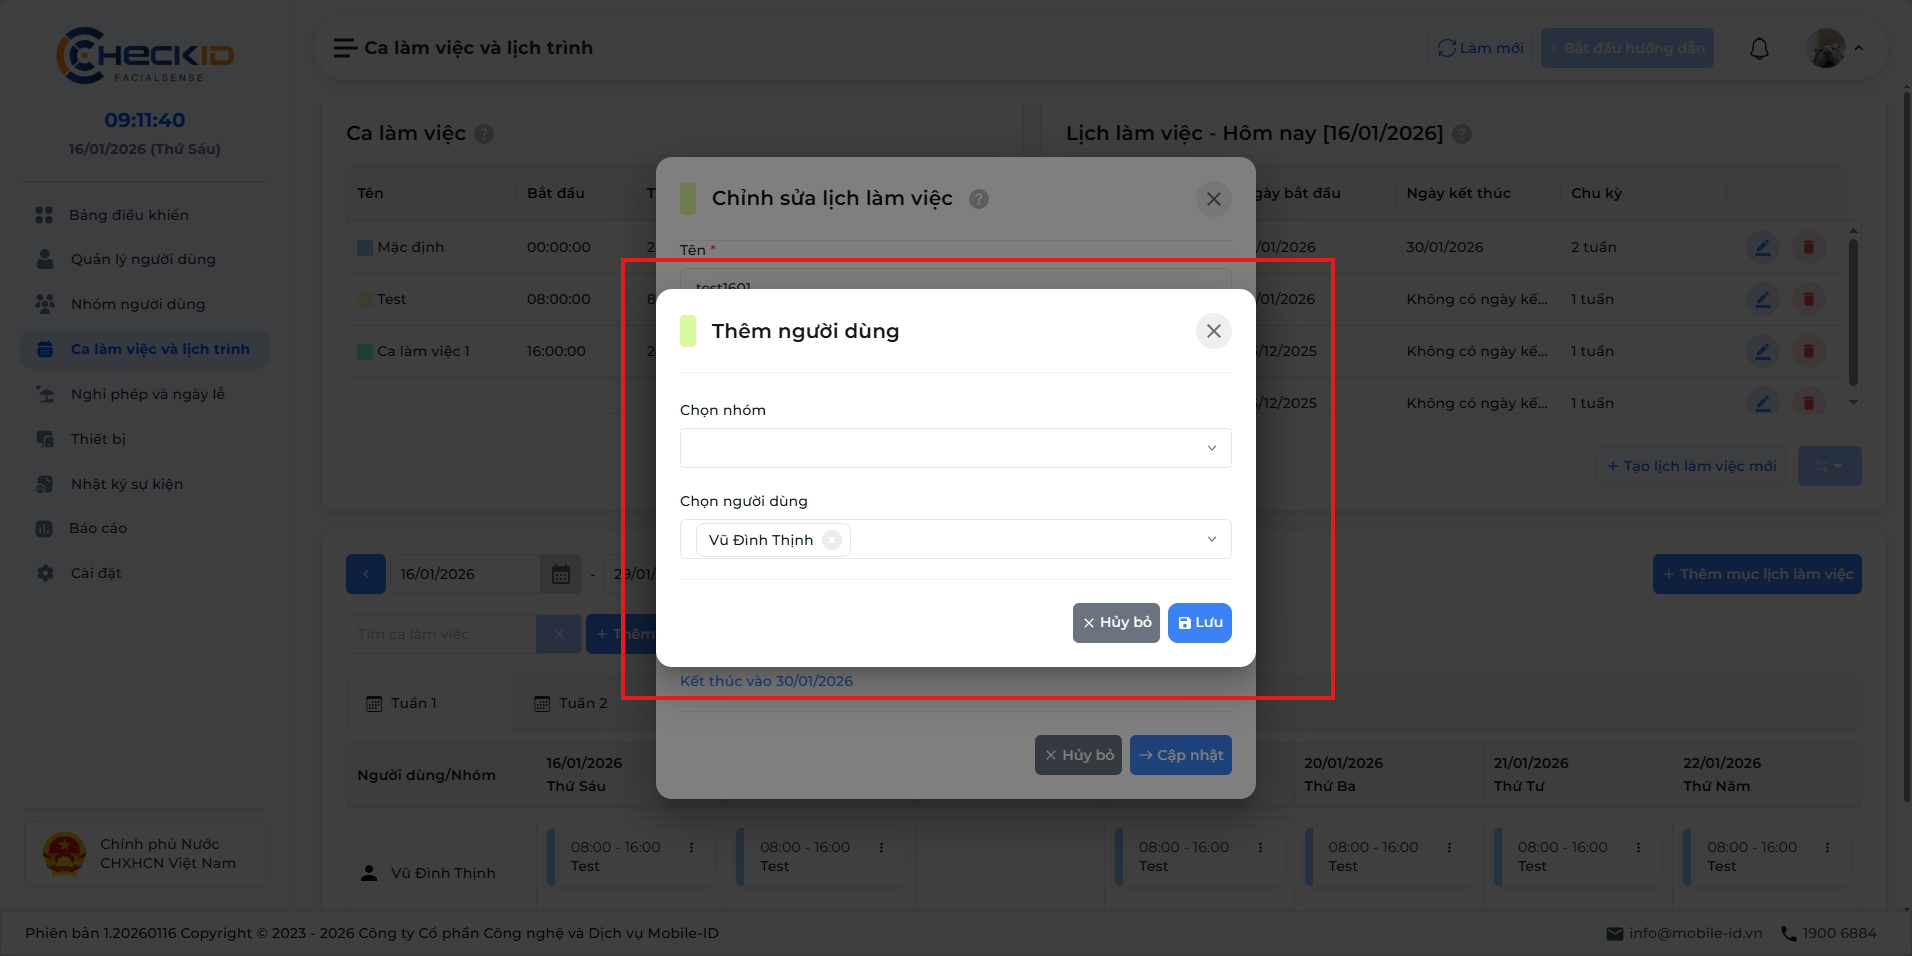Open Cài đặt settings
The width and height of the screenshot is (1912, 956).
pos(145,573)
